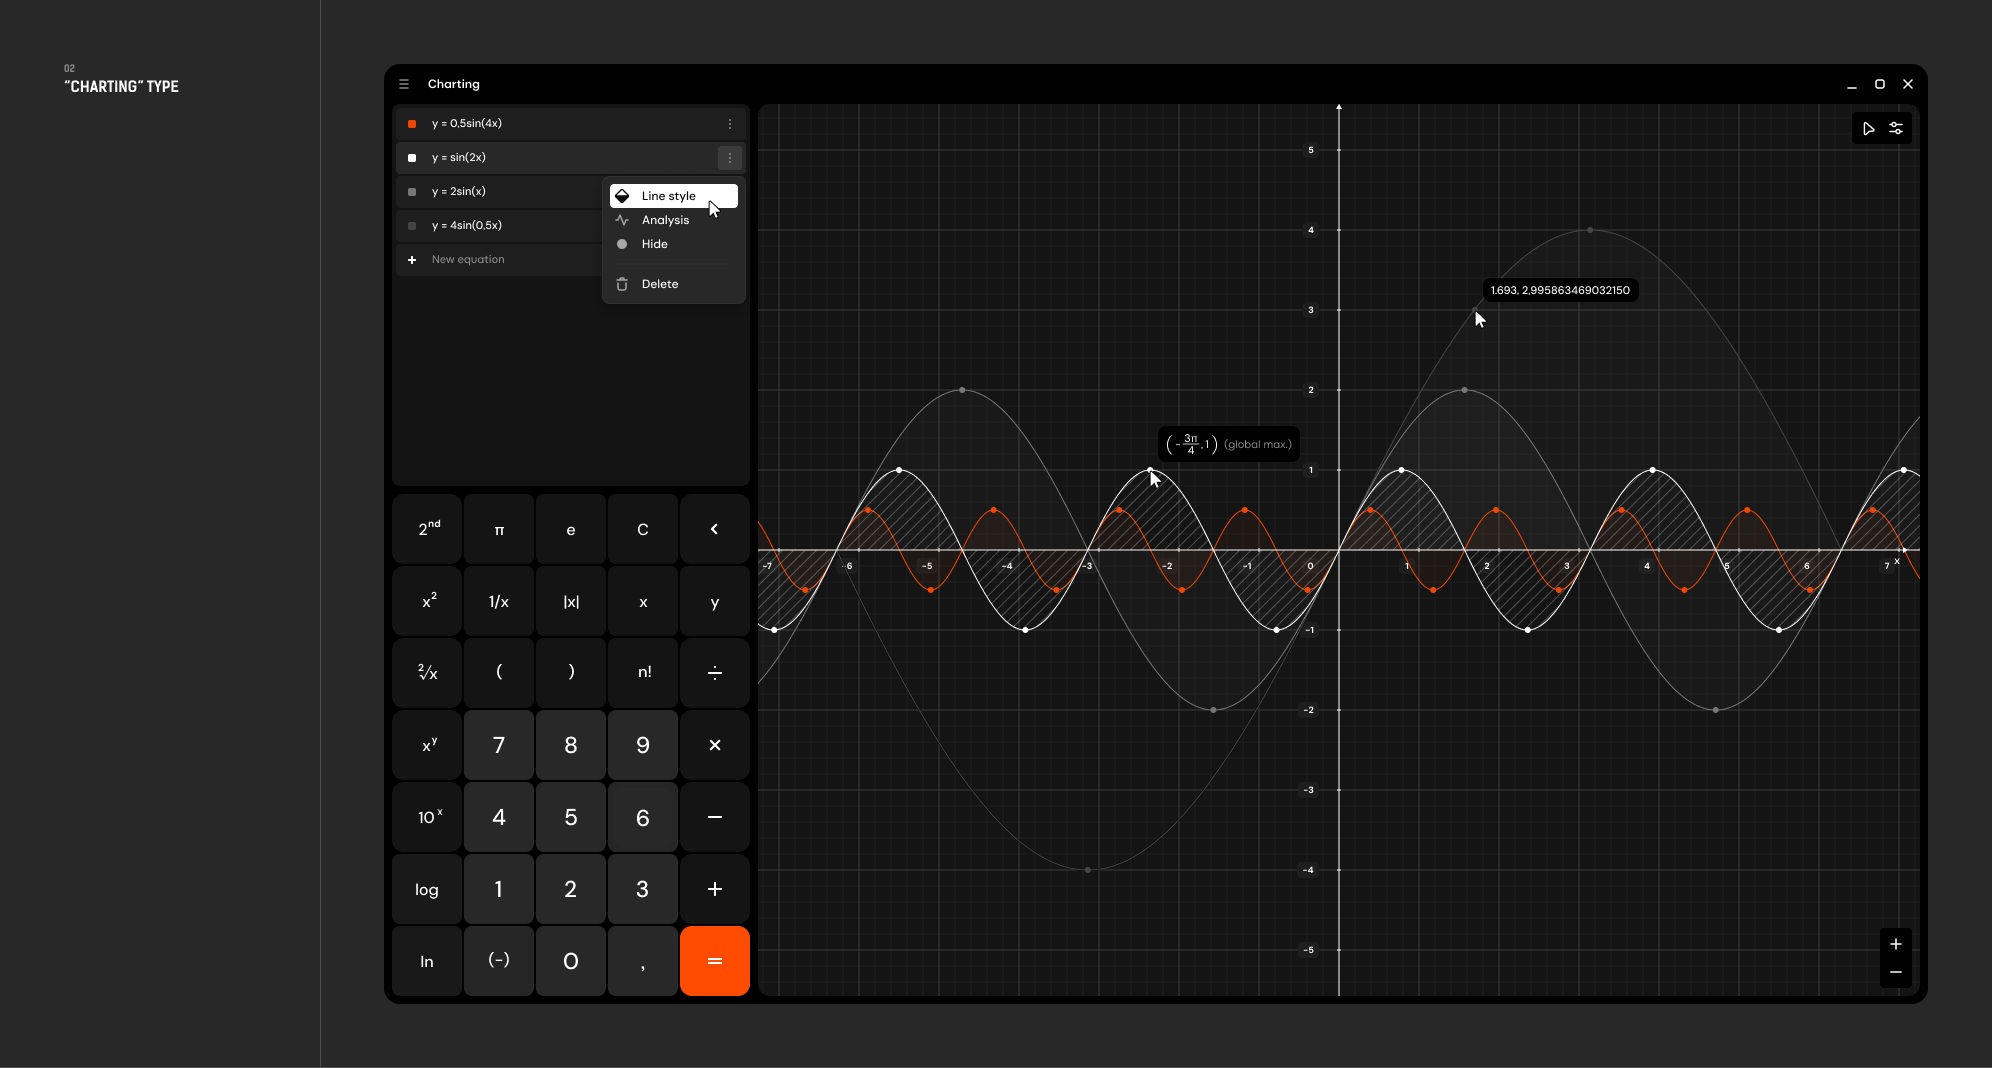
Task: Choose Line style from the context menu
Action: 668,195
